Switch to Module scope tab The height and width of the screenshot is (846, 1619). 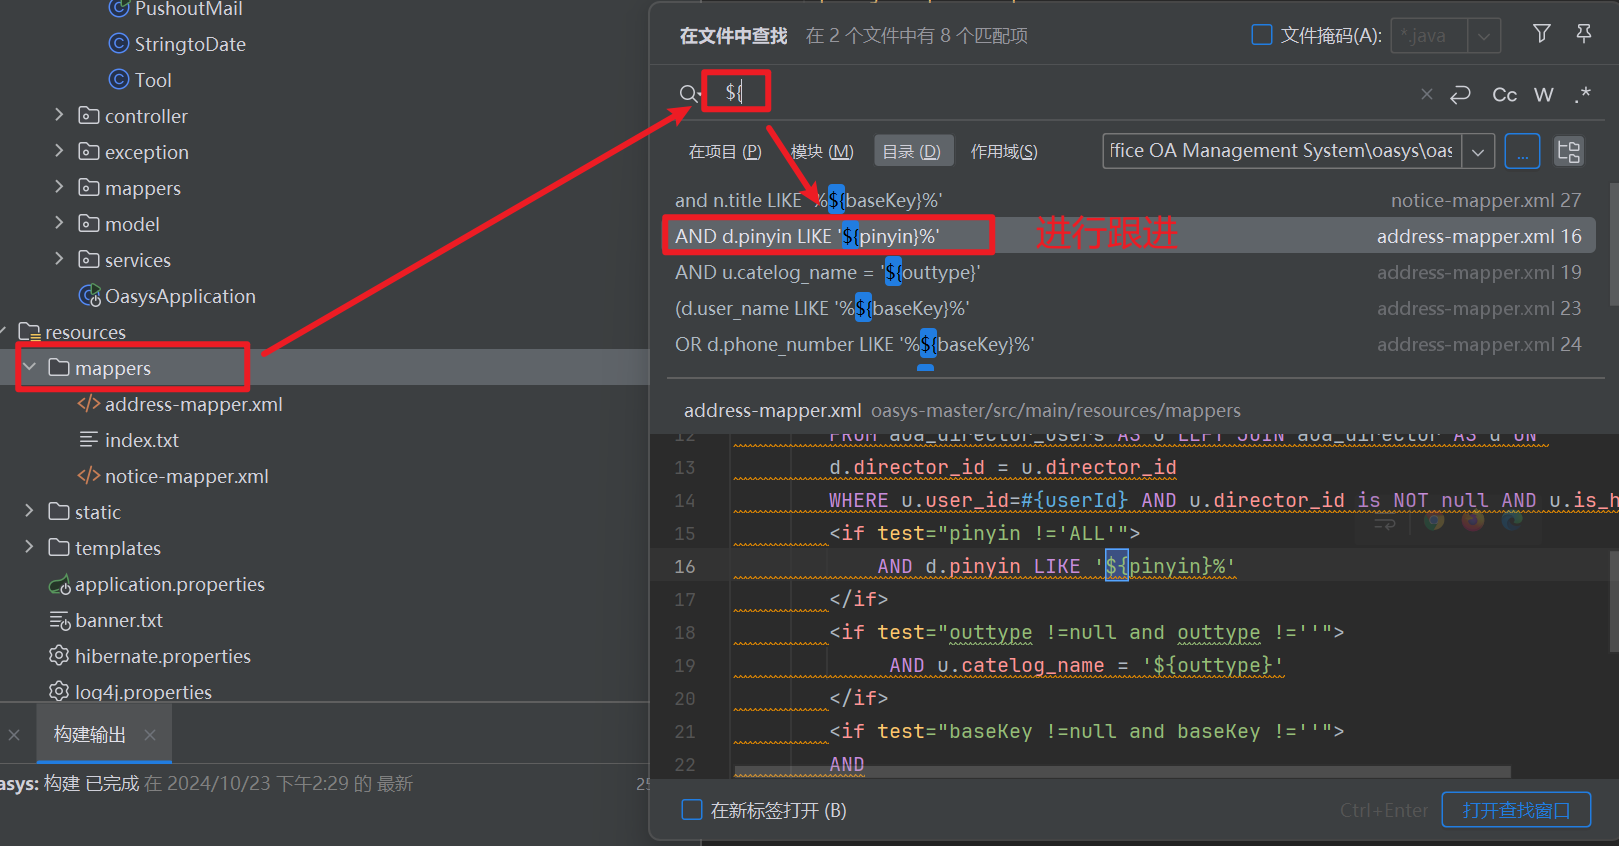(x=822, y=151)
